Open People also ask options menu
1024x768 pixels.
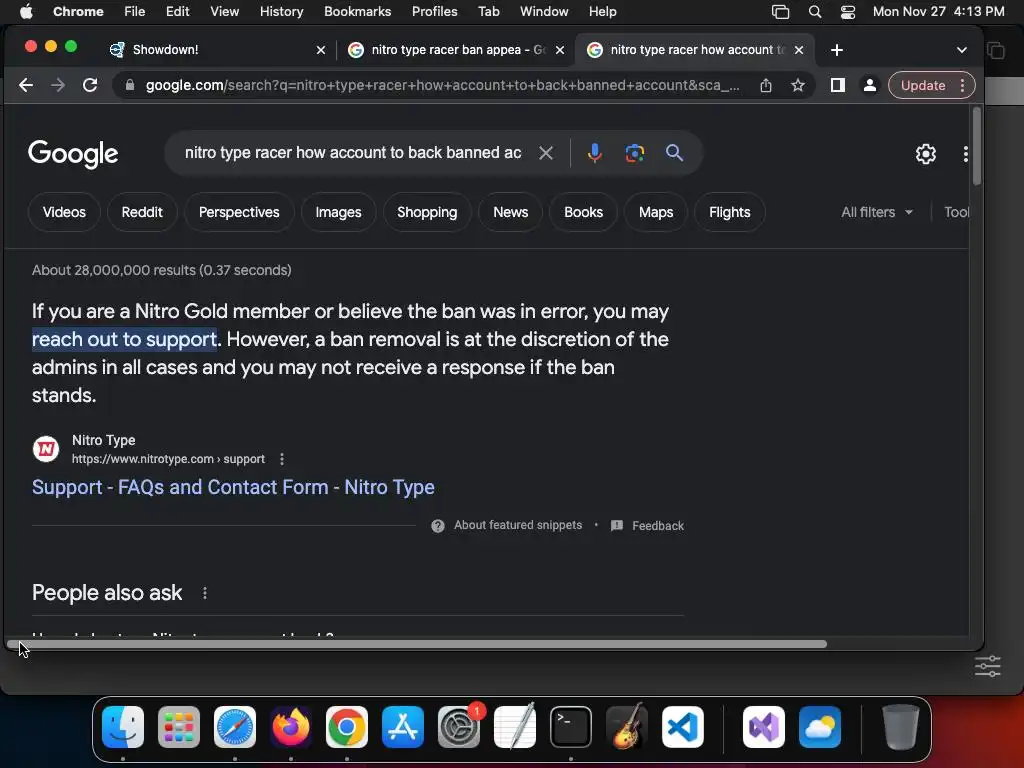204,593
